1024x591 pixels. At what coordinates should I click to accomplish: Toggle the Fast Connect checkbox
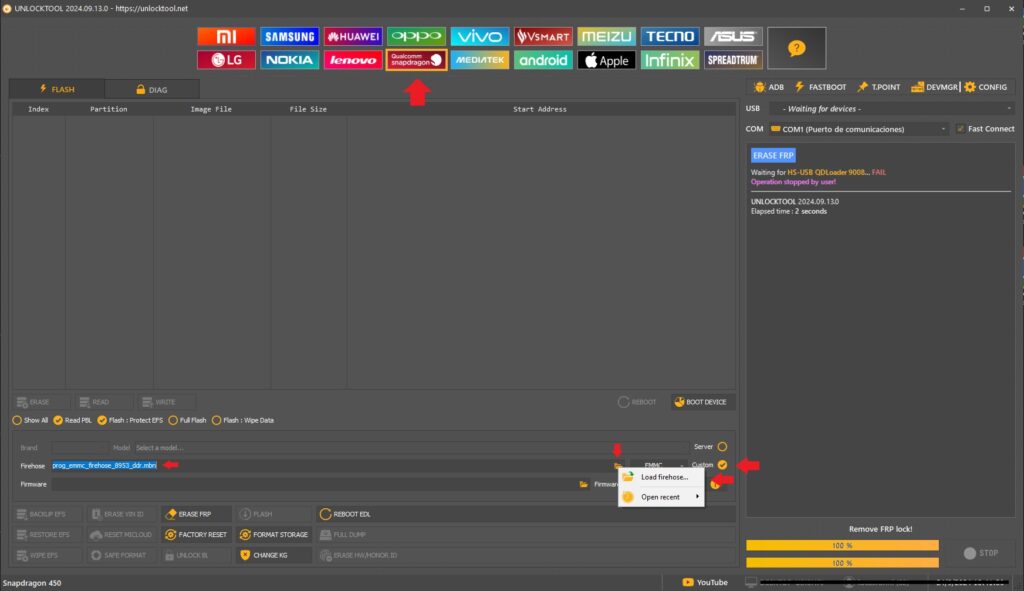pos(961,129)
